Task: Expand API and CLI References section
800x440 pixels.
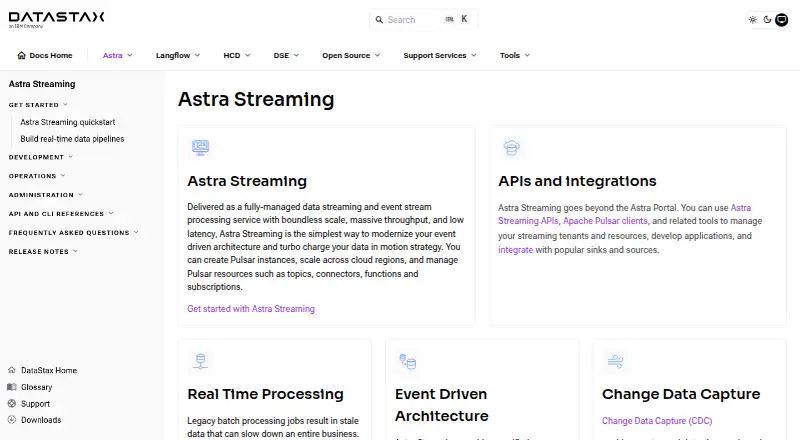Action: tap(61, 214)
